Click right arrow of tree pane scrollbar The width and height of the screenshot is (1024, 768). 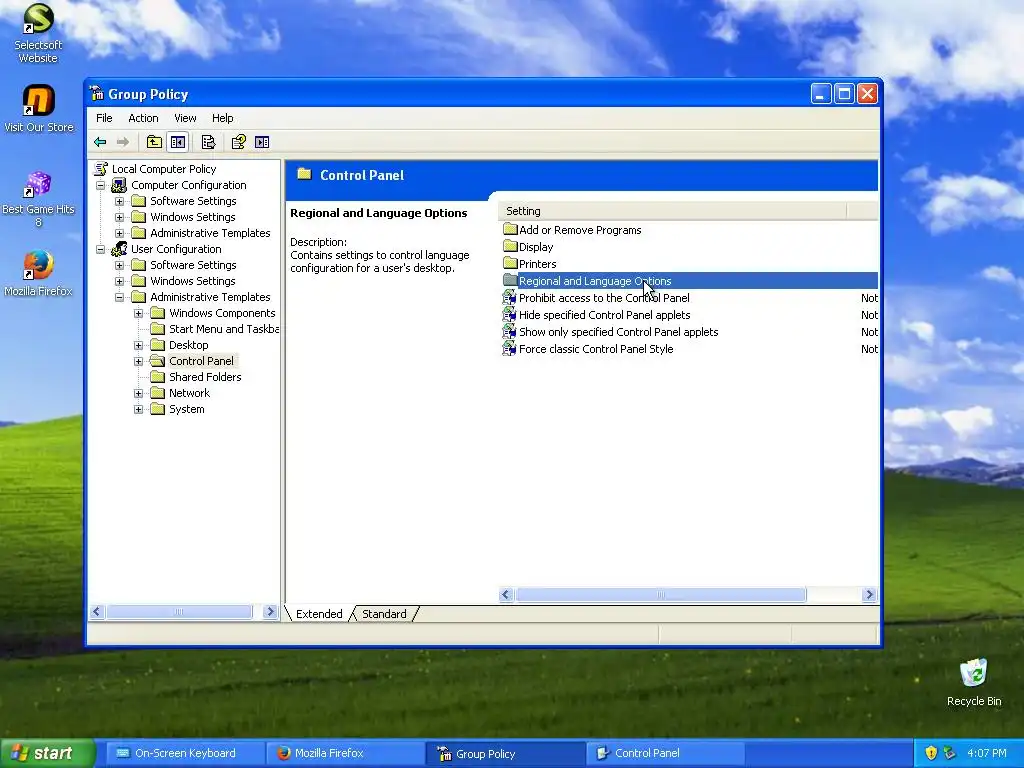[270, 612]
